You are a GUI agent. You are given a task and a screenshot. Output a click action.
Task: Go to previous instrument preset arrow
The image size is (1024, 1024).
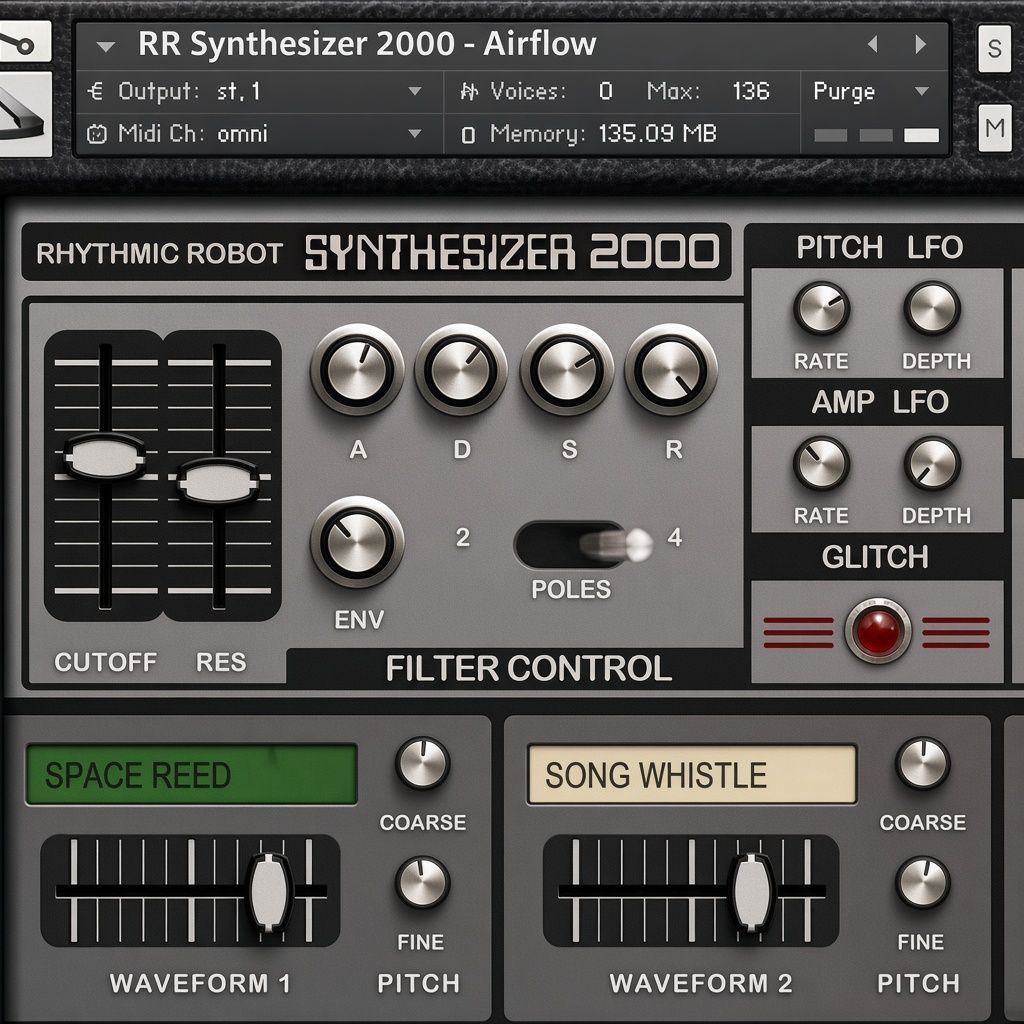click(x=872, y=44)
